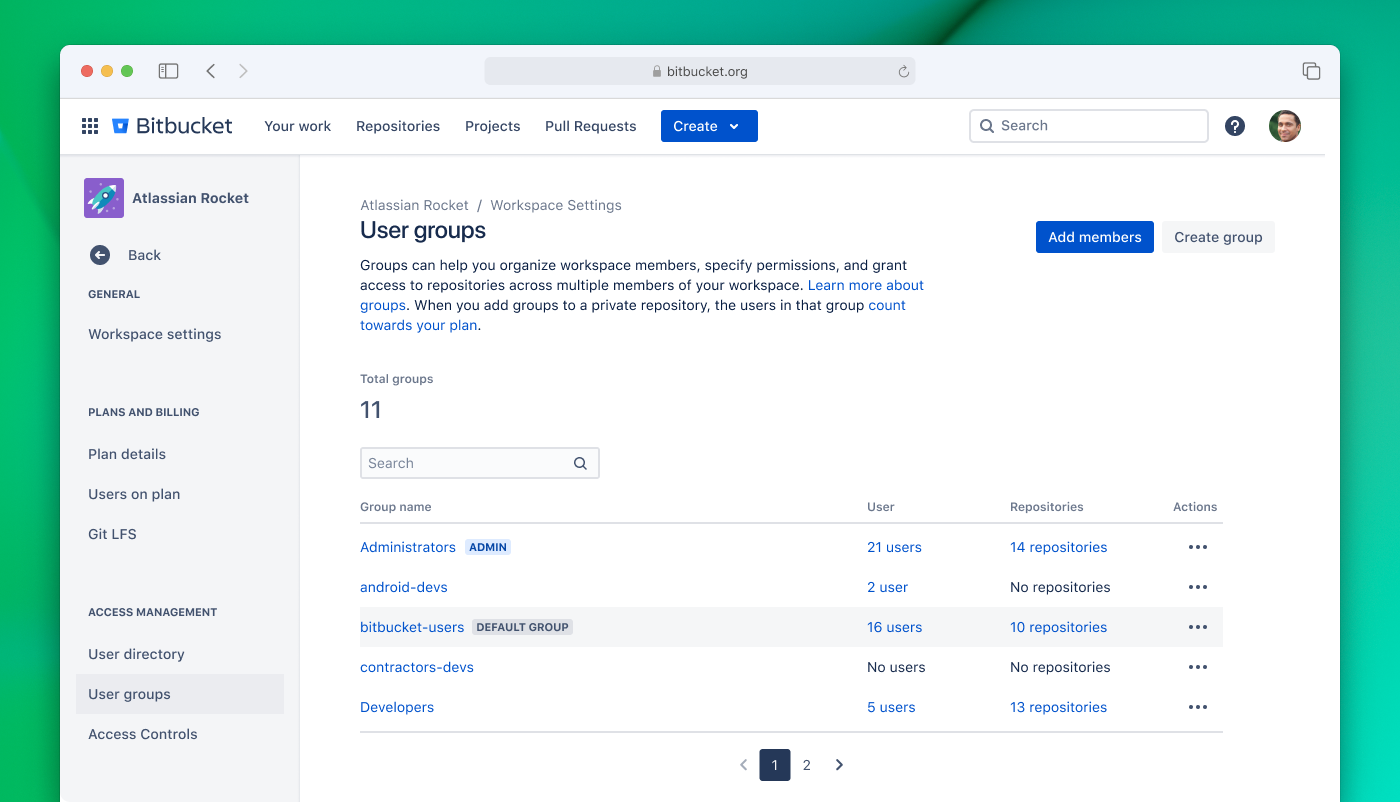Expand the Create dropdown button
The height and width of the screenshot is (802, 1400).
coord(709,126)
